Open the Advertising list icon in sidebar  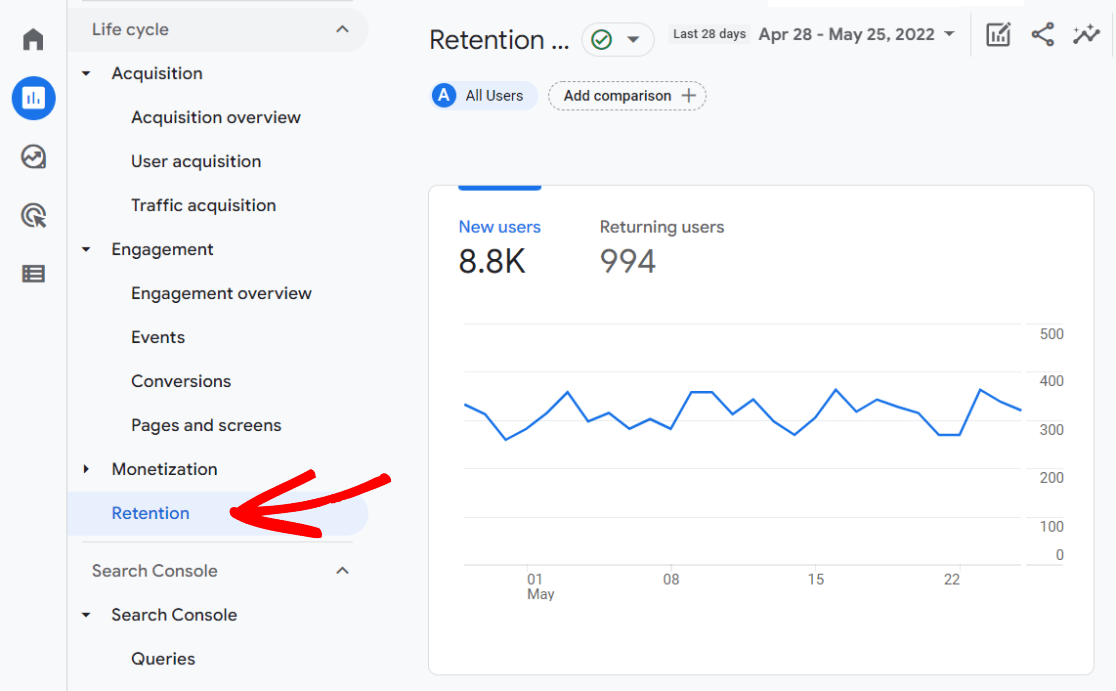33,273
